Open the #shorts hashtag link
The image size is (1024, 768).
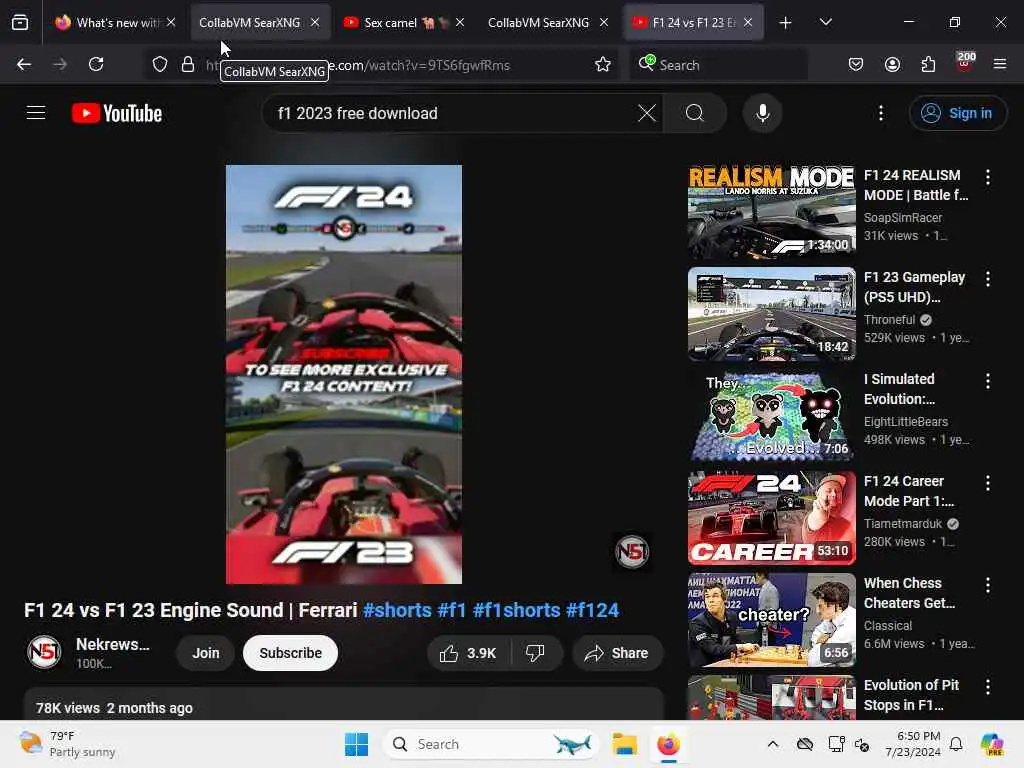tap(397, 610)
